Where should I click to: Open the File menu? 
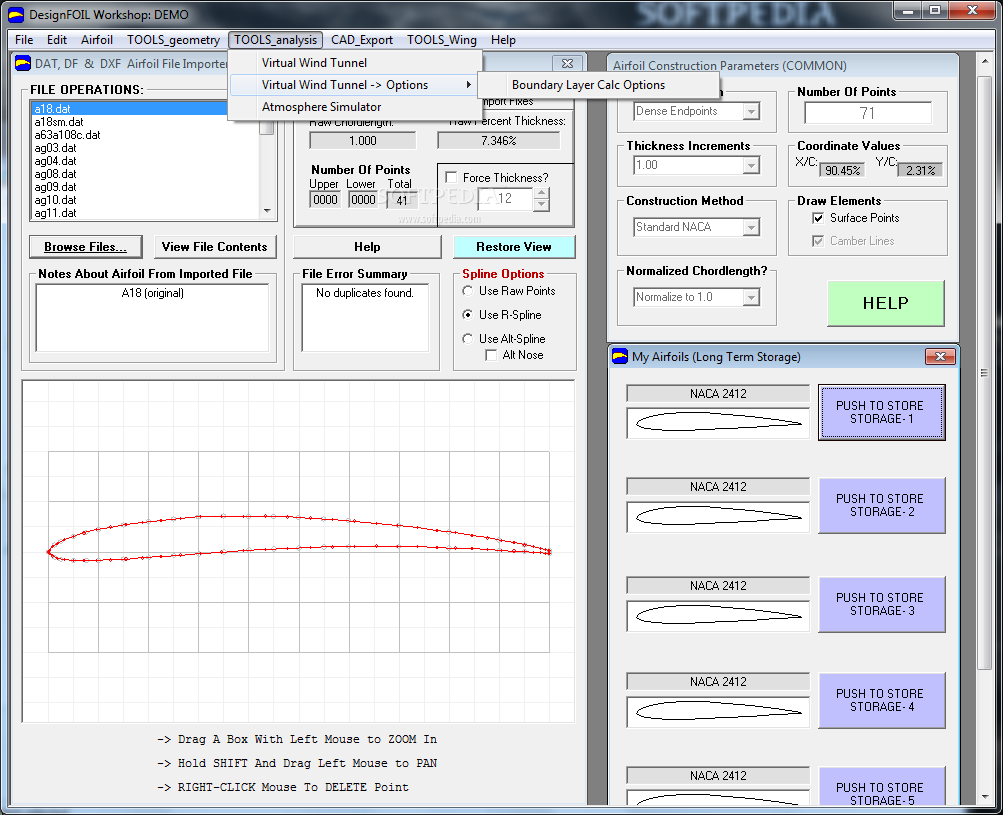(x=24, y=40)
